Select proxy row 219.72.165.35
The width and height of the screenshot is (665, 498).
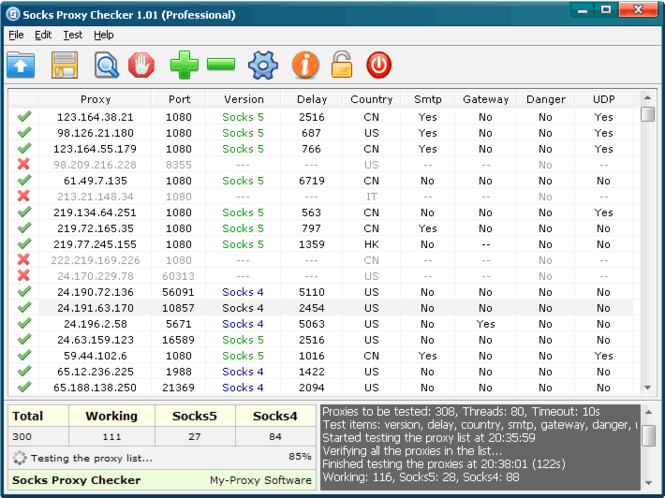(x=321, y=228)
